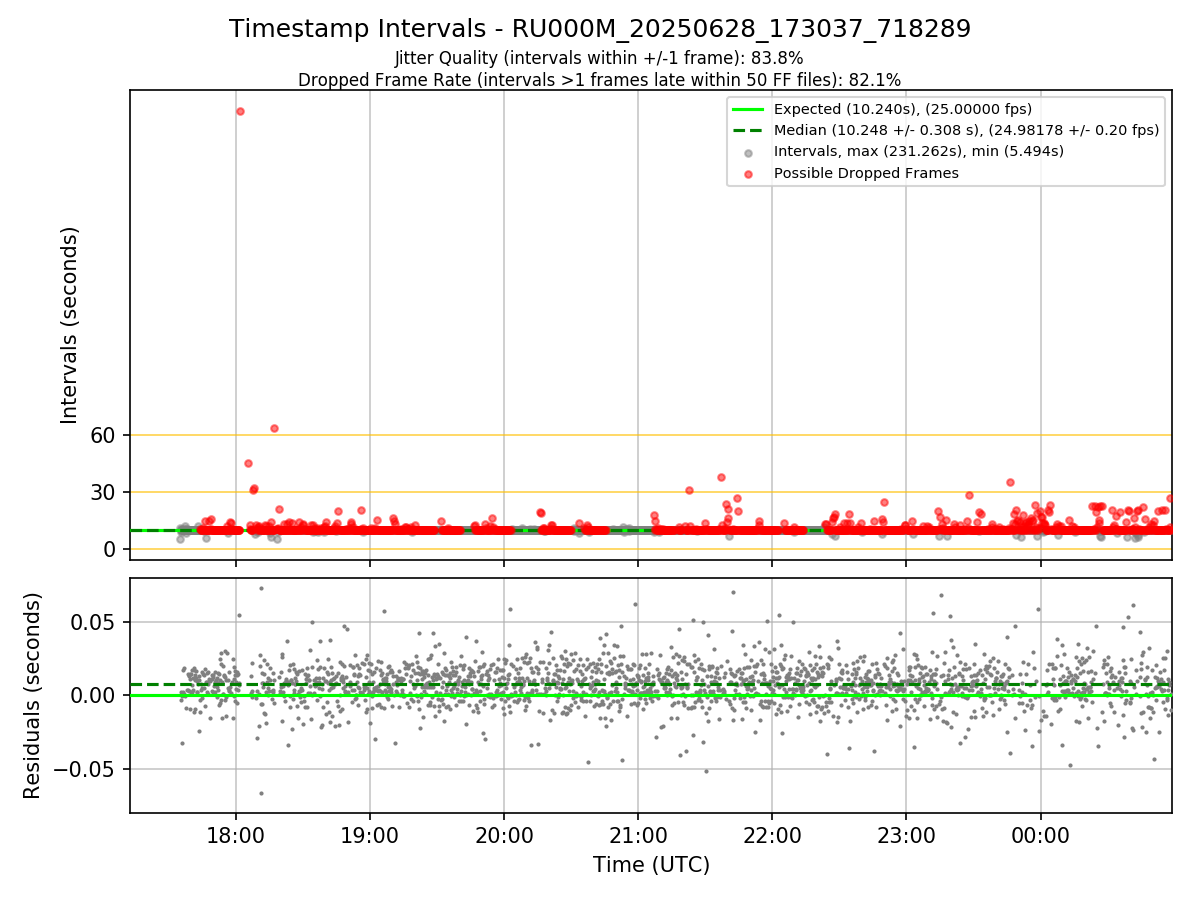Click the '60' tick label on the intervals axis
Screen dimensions: 1200x900
[105, 435]
